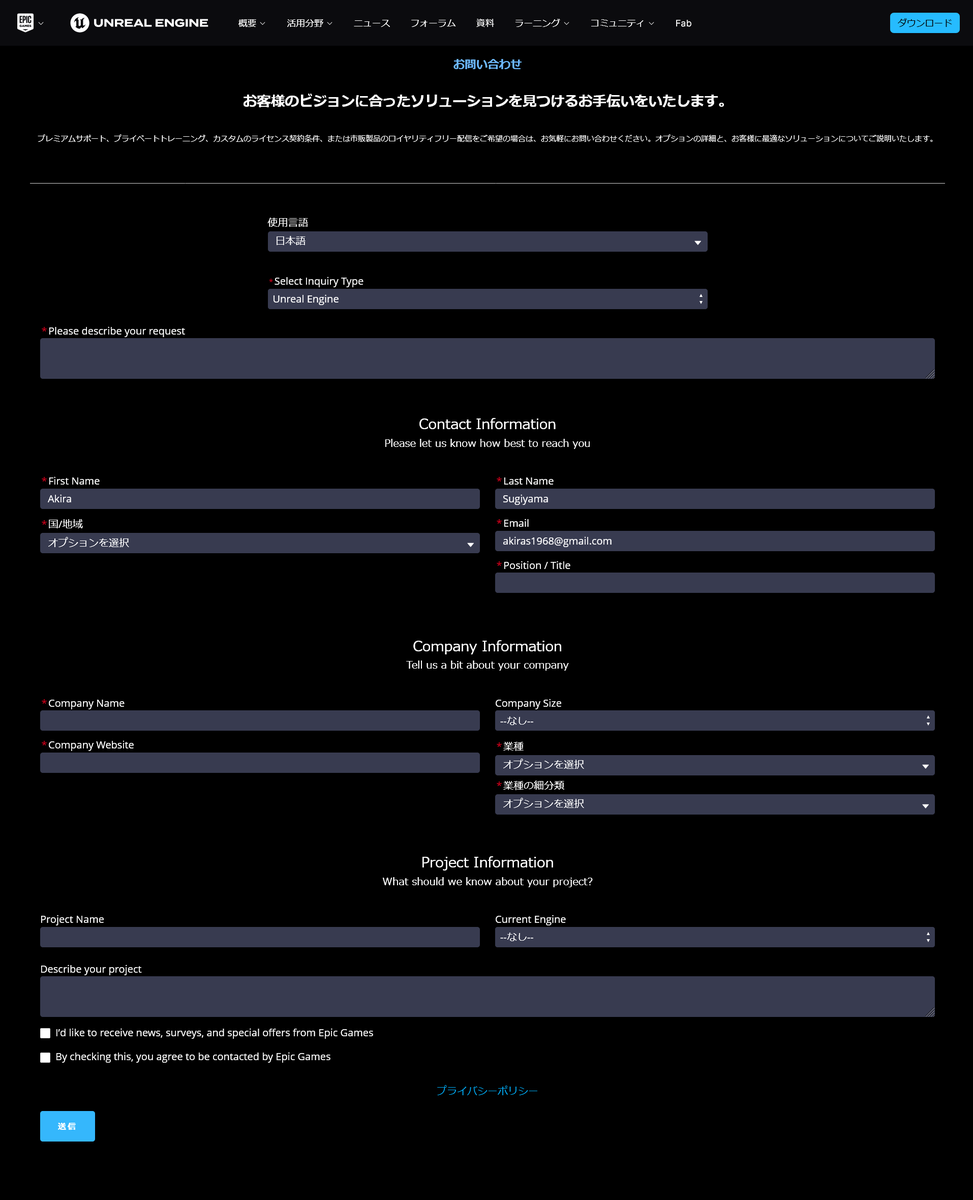Click the Company Information heading

tap(487, 646)
